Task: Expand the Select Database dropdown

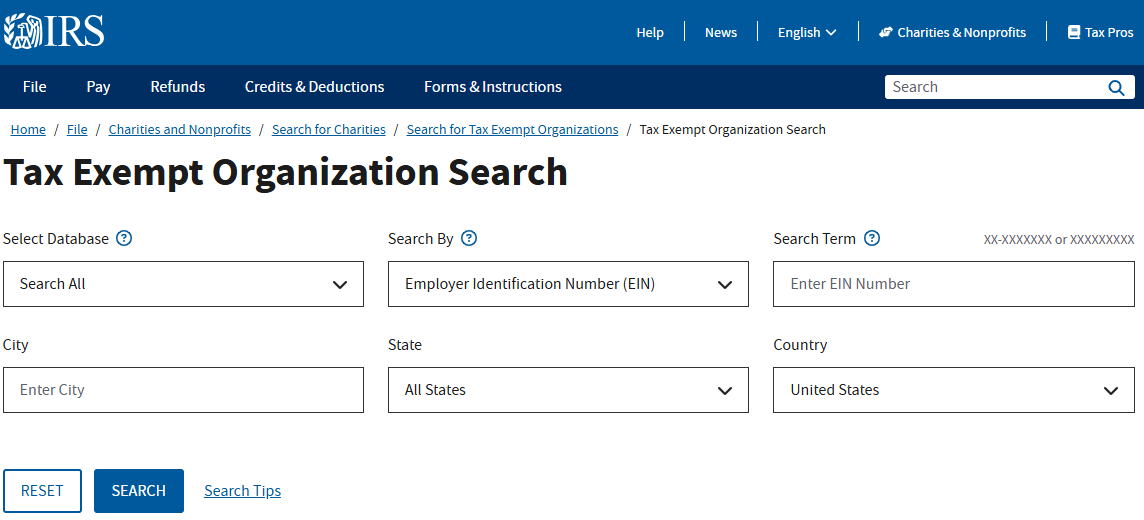Action: [183, 284]
